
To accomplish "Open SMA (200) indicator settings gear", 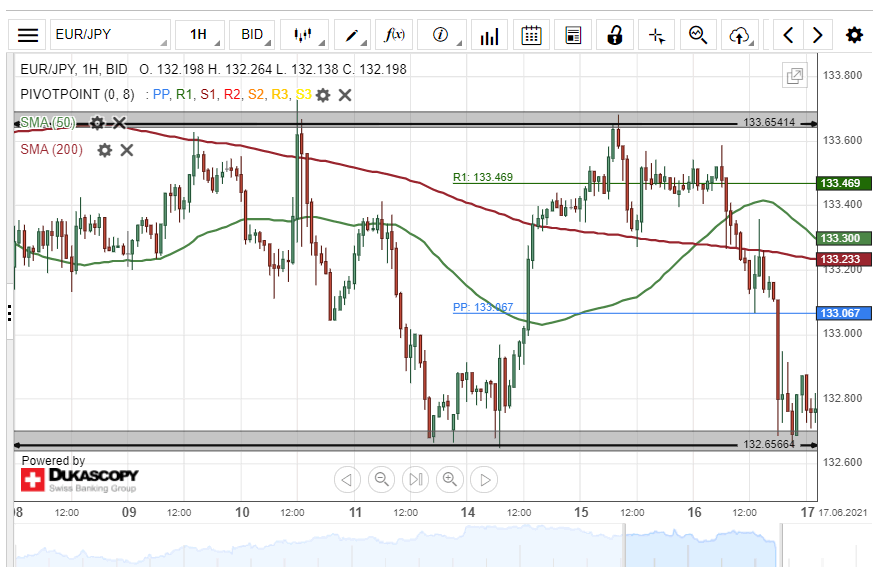I will [105, 150].
